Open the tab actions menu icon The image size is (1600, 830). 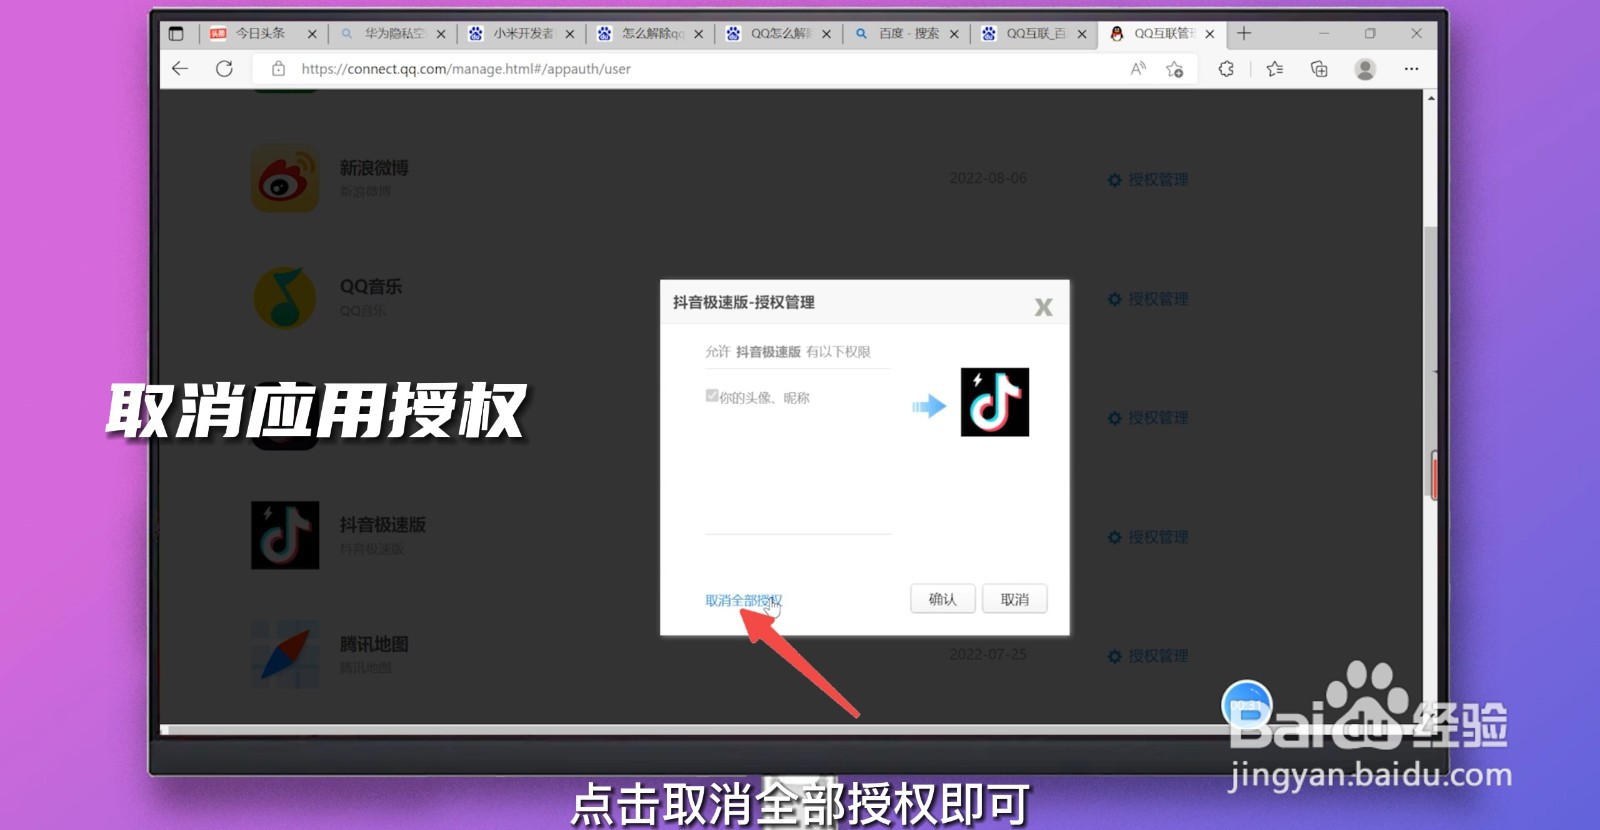pyautogui.click(x=176, y=33)
